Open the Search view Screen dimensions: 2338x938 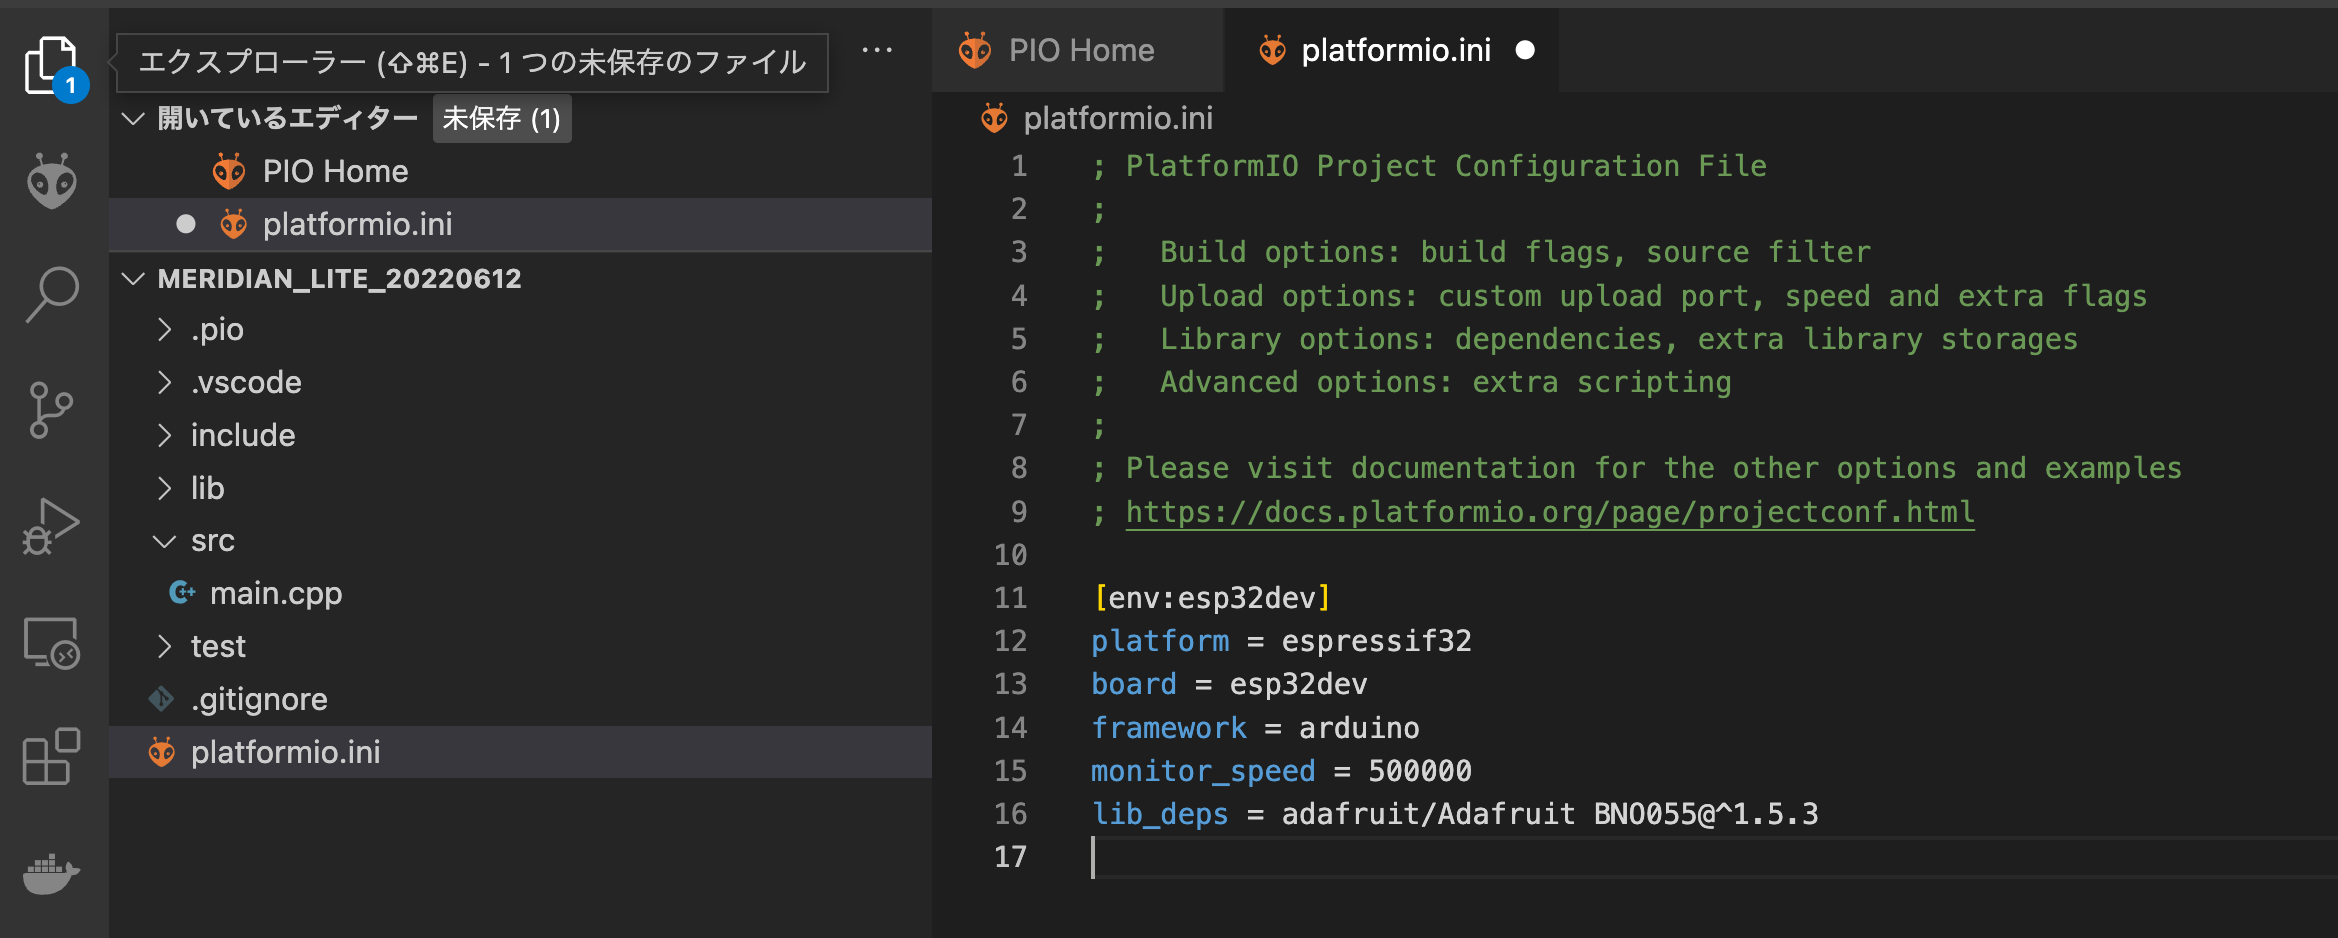click(50, 293)
